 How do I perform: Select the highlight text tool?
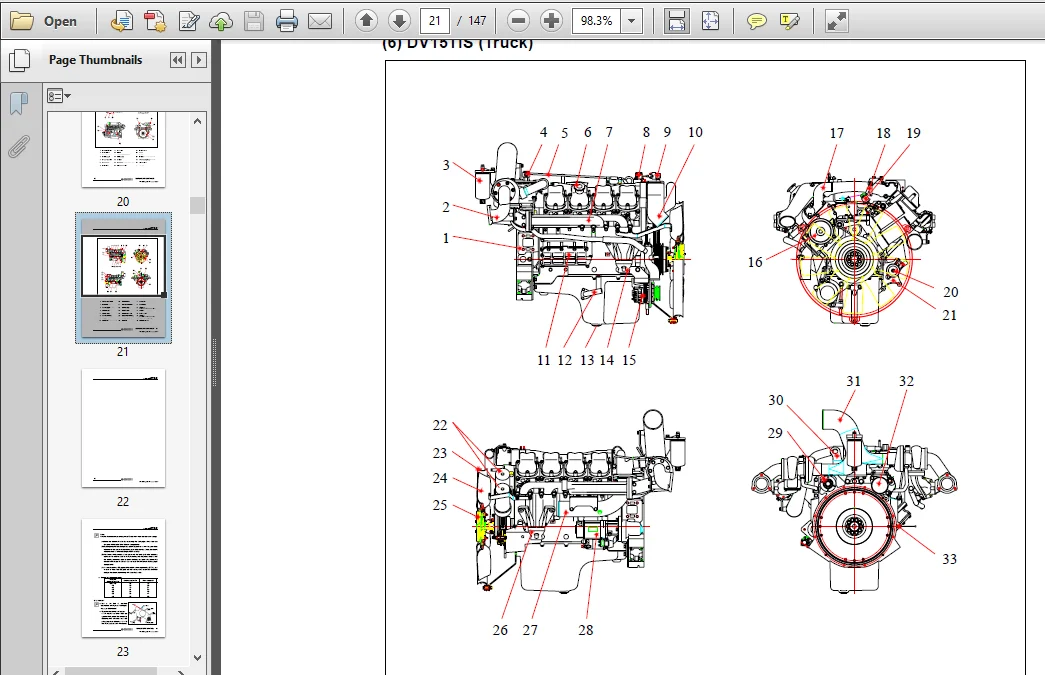[x=789, y=21]
